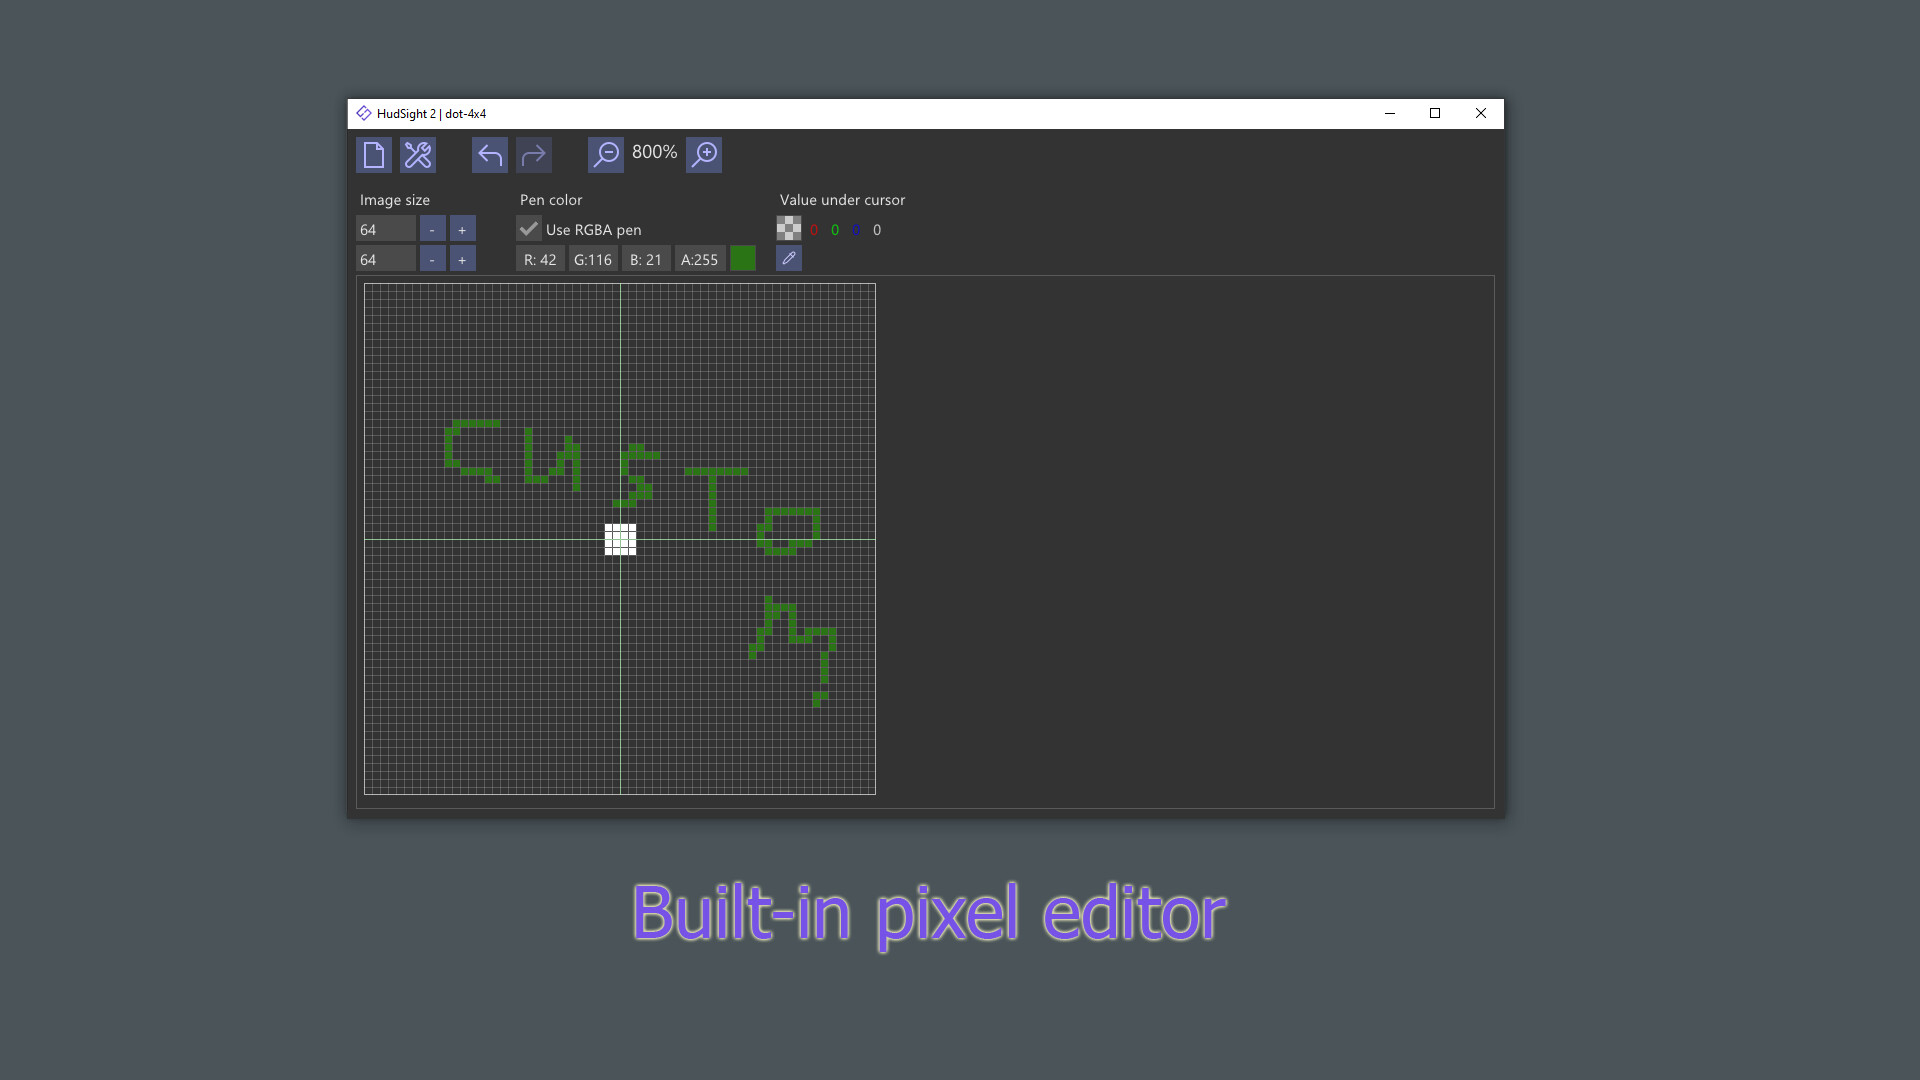Open the R: 42 red channel value
Screen dimensions: 1920x1080
540,259
